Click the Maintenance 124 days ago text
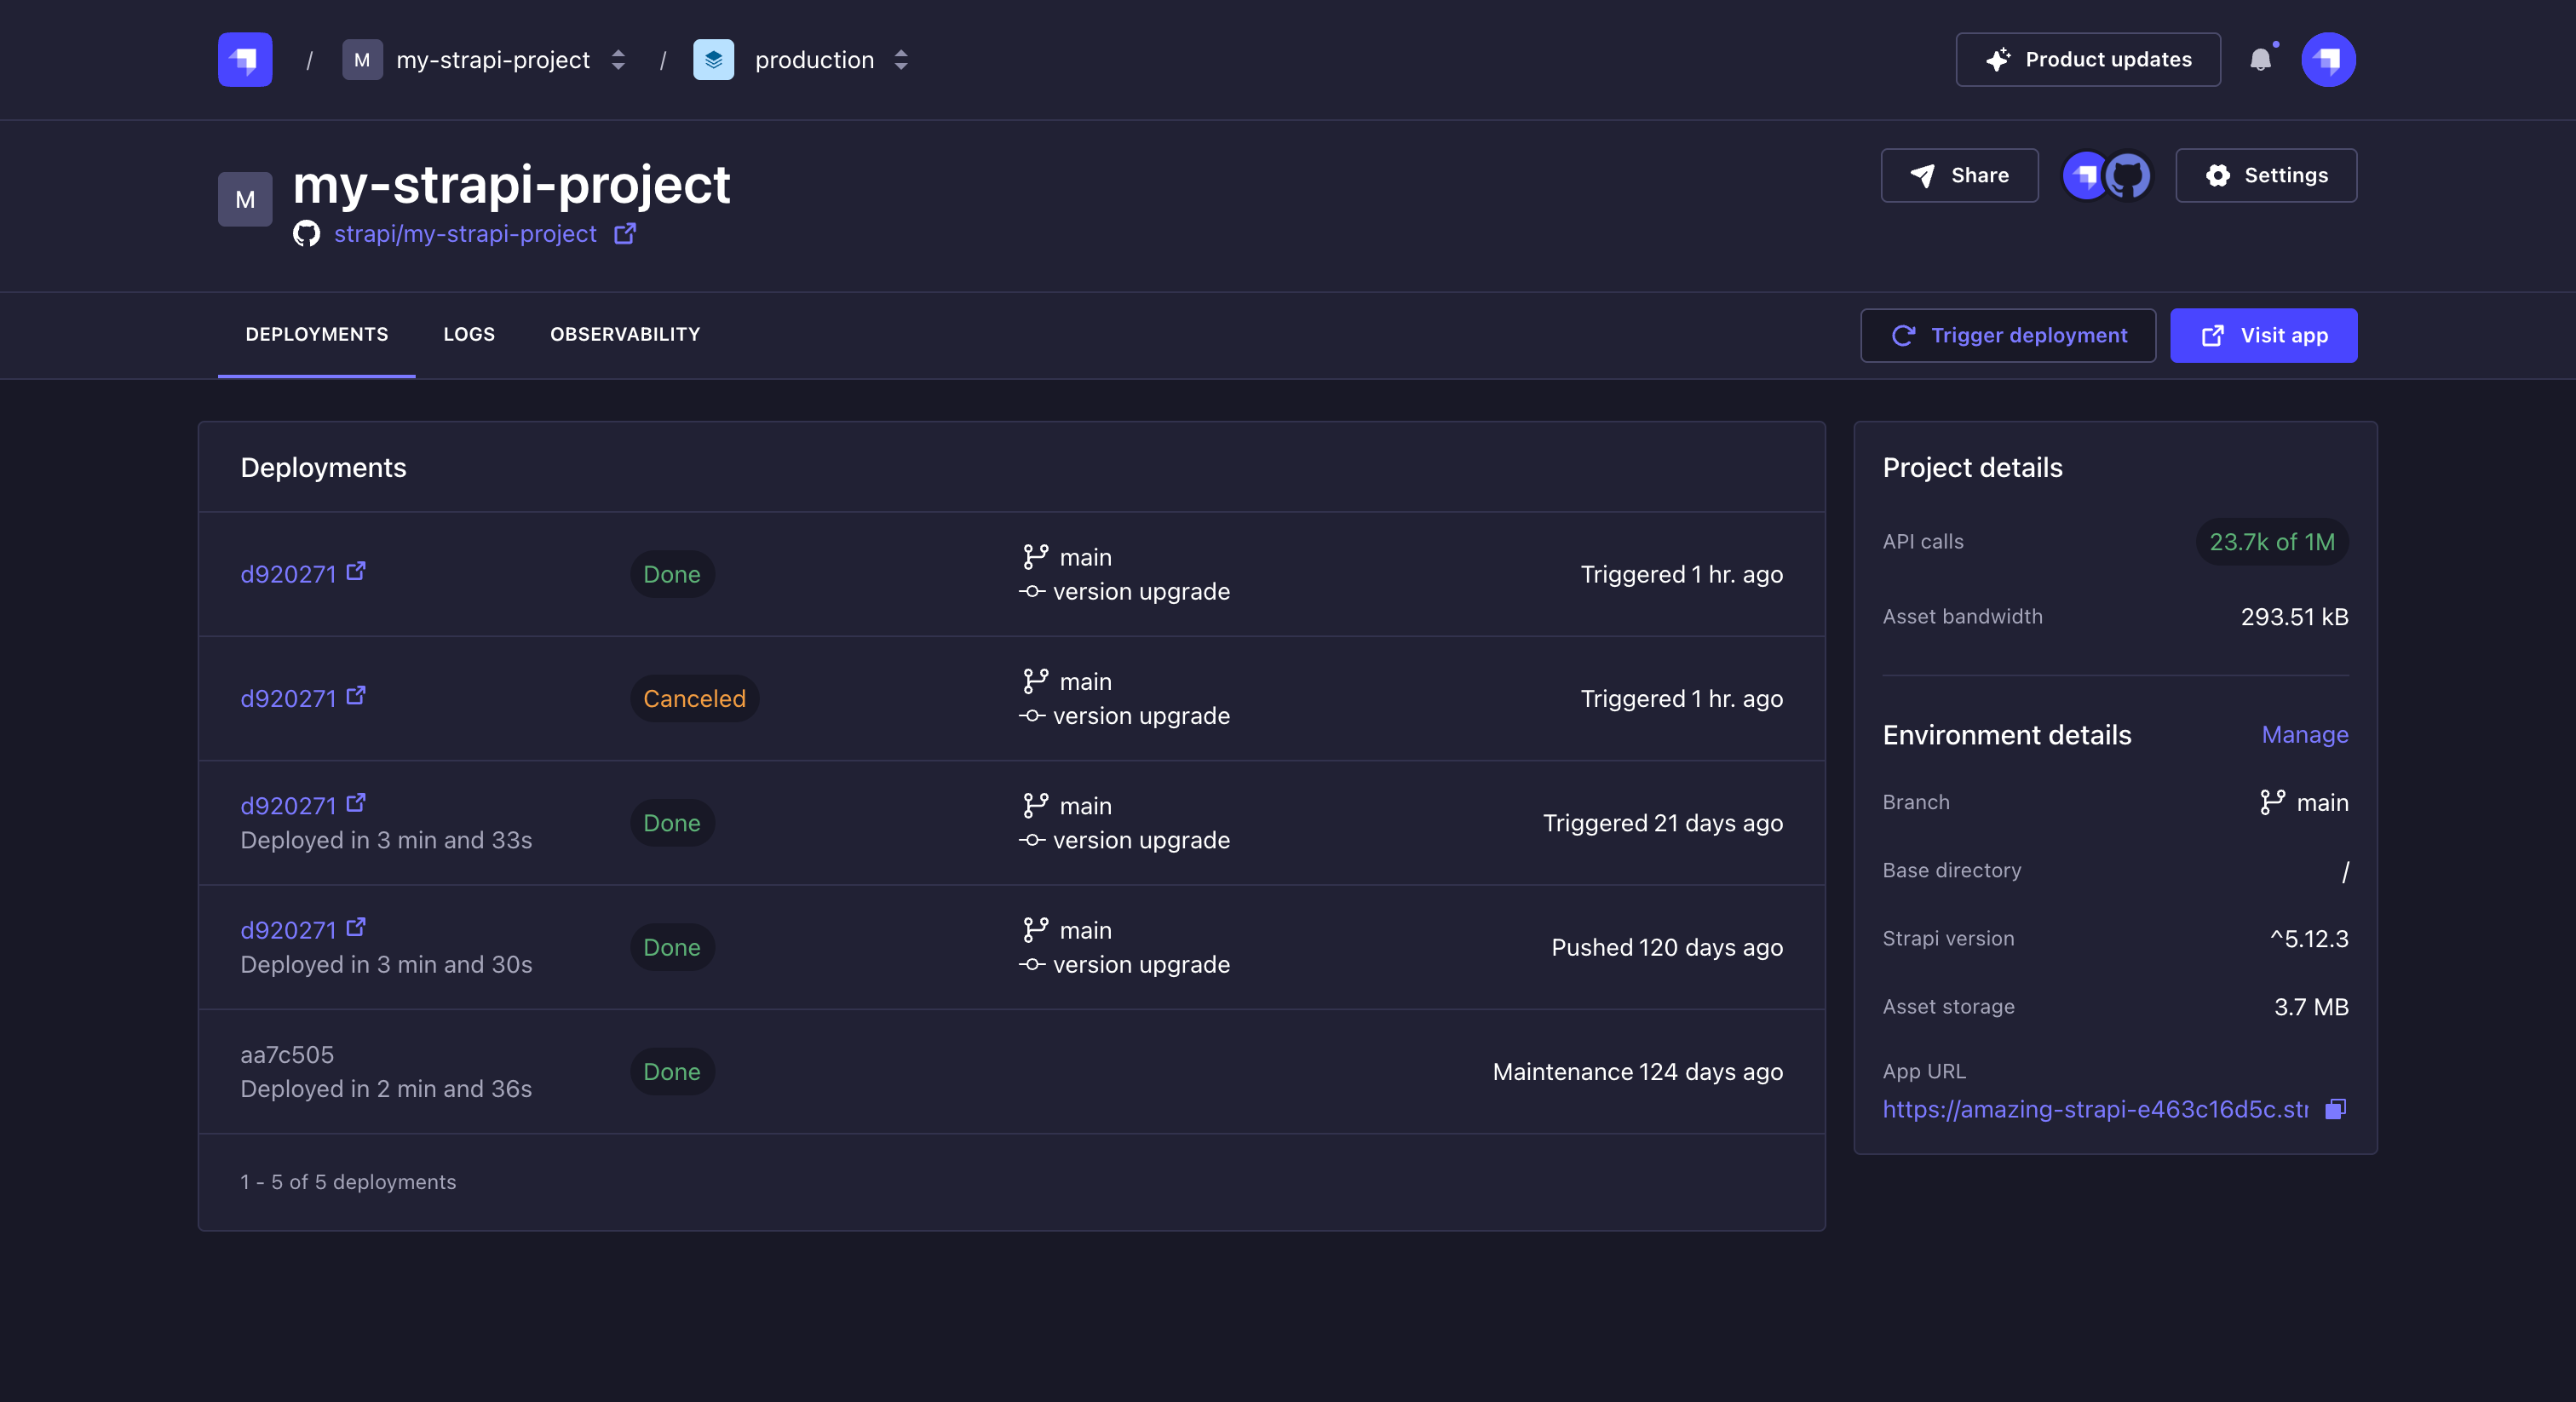Screen dimensions: 2576x1402 coord(1638,1071)
